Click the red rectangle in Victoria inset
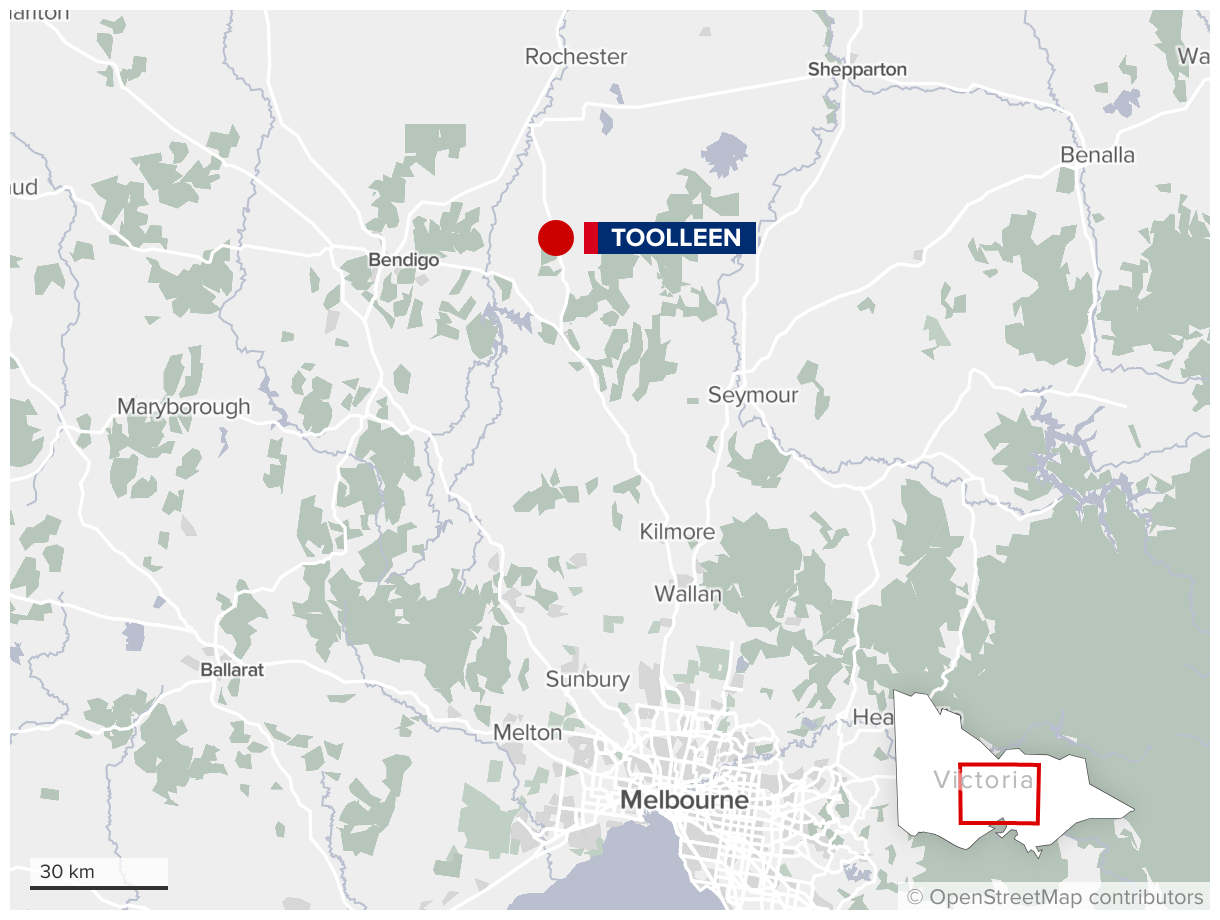This screenshot has height=920, width=1220. coord(999,794)
